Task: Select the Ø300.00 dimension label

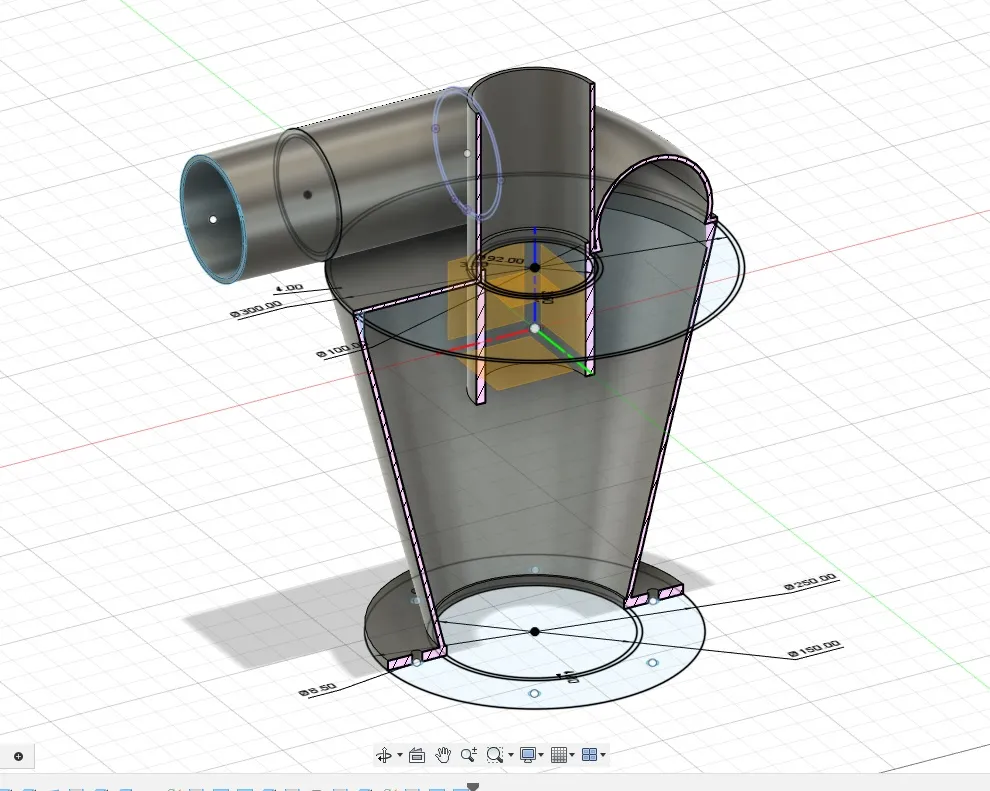Action: (x=252, y=306)
